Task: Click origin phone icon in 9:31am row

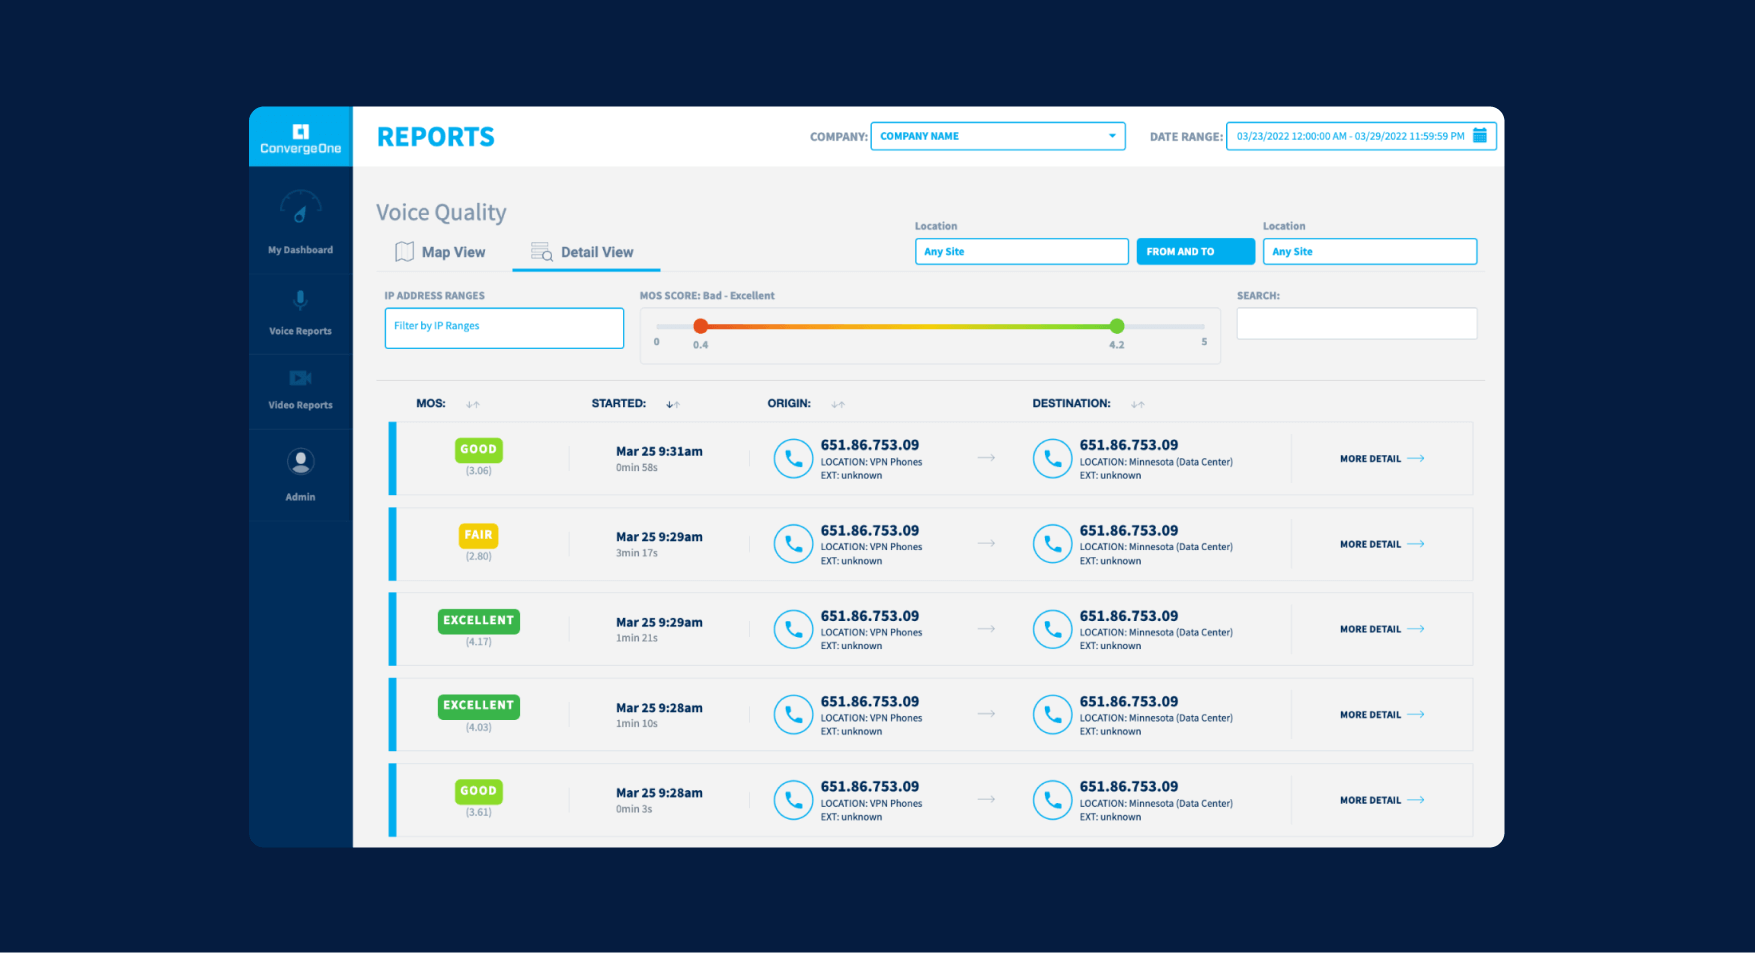Action: pyautogui.click(x=793, y=459)
